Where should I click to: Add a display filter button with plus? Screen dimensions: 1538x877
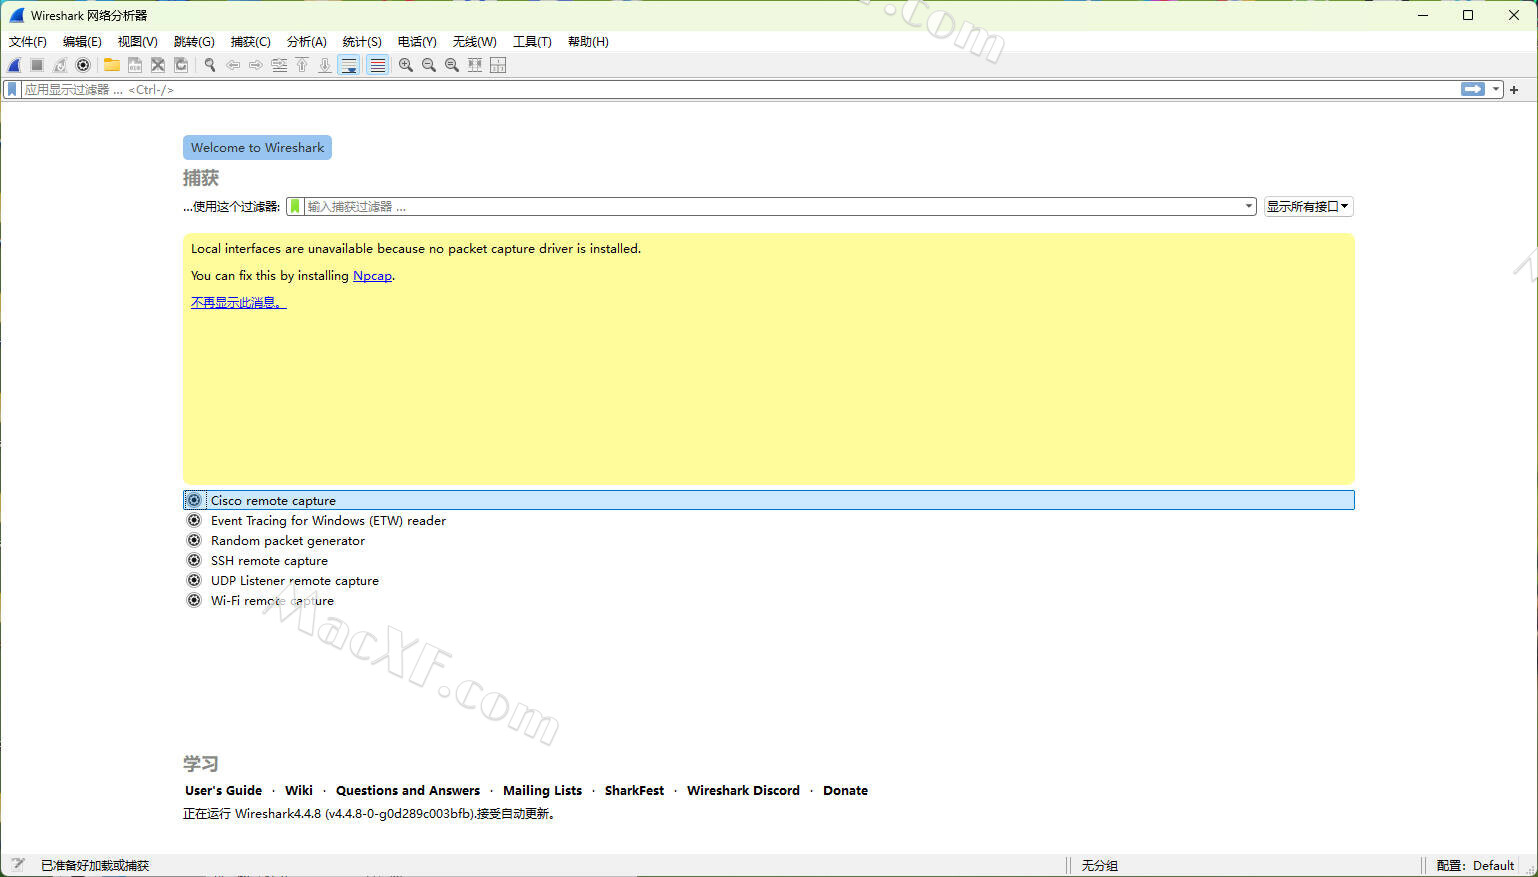[x=1514, y=90]
